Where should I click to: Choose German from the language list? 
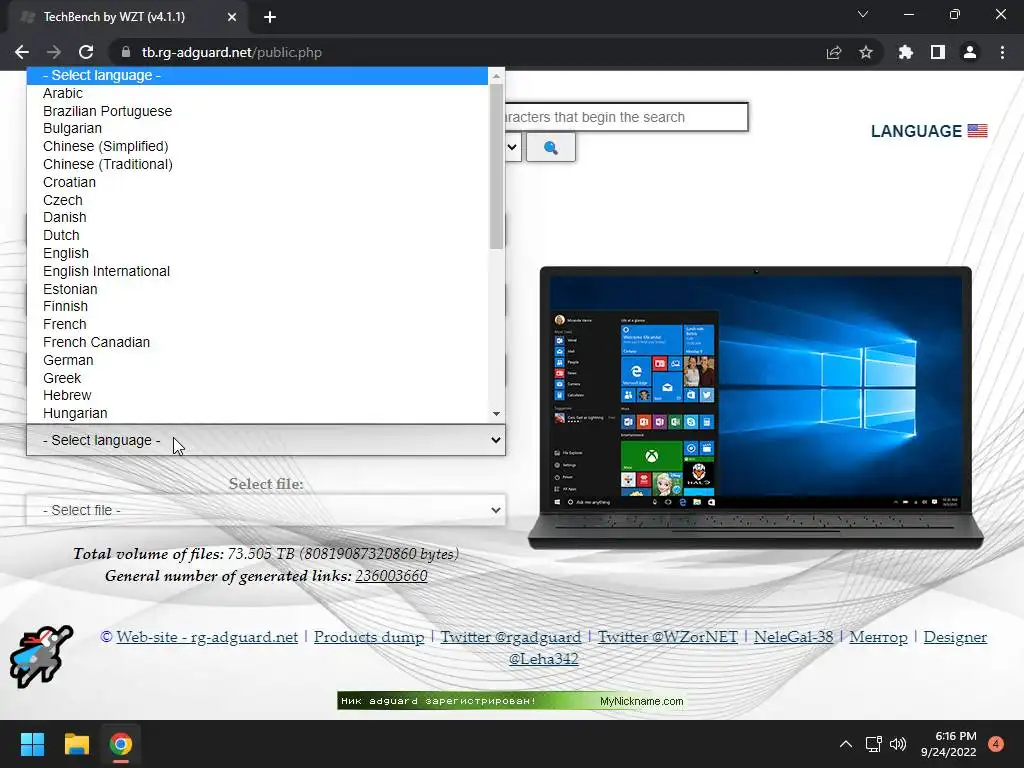click(257, 360)
